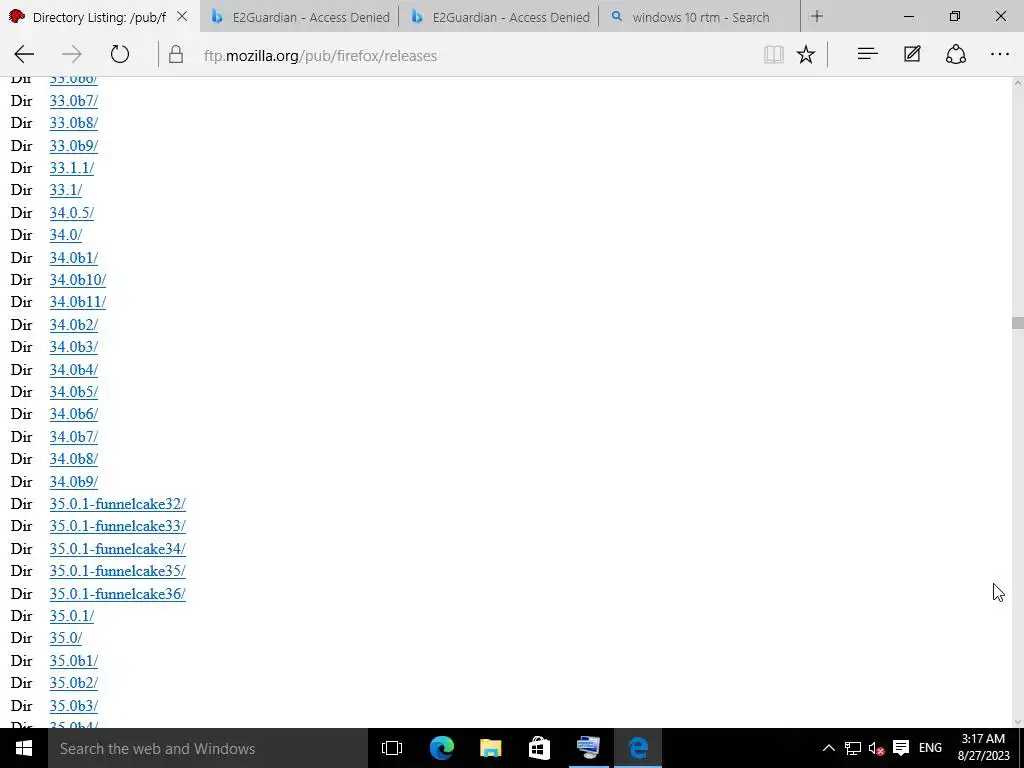Open the 34.0b7/ directory link
The height and width of the screenshot is (768, 1024).
pos(74,437)
